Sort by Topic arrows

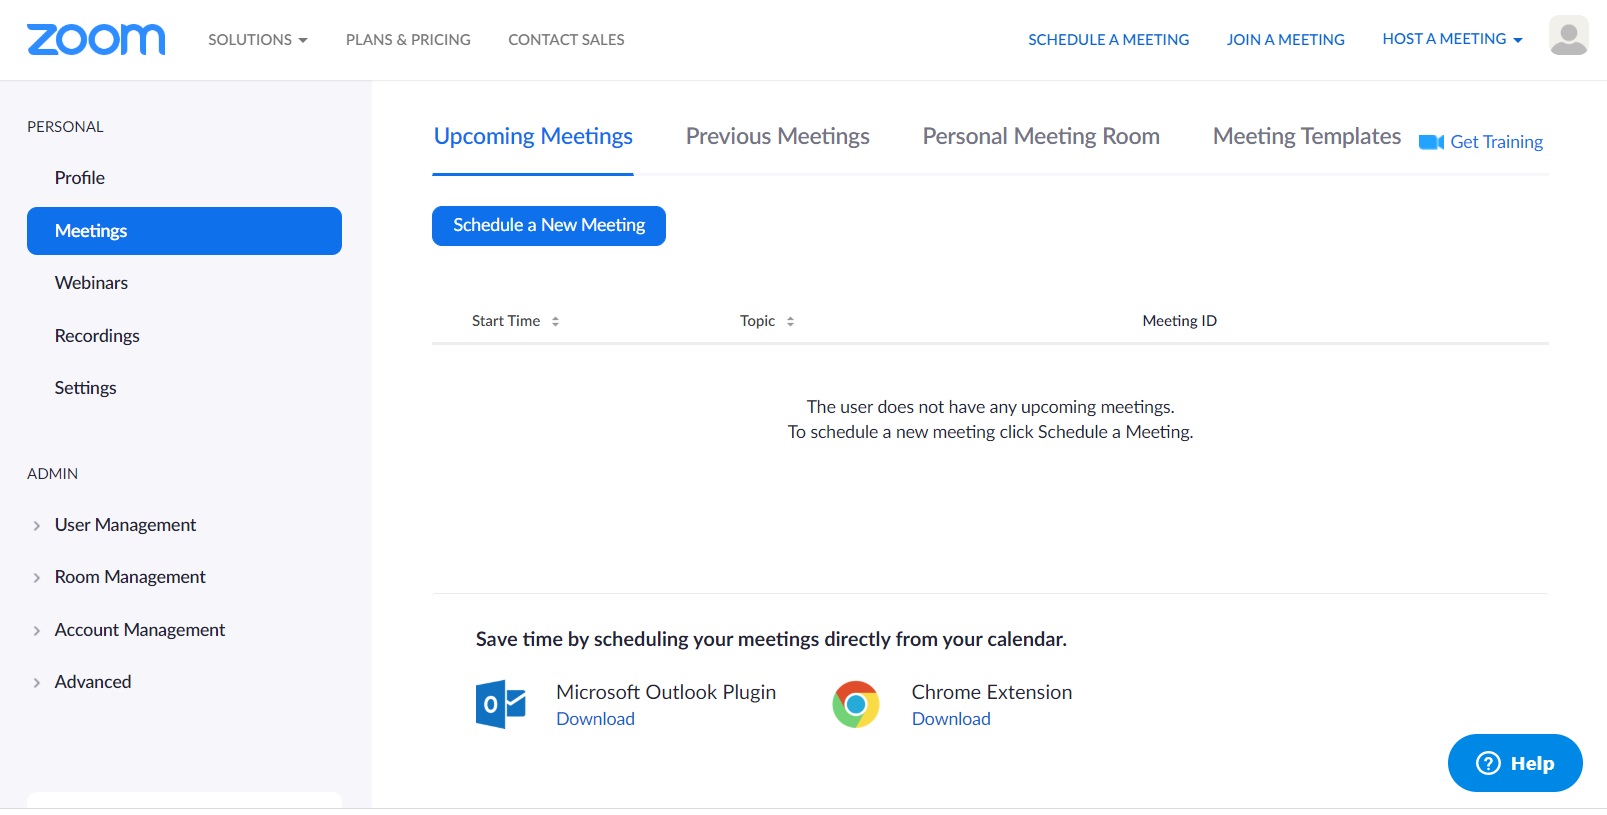pyautogui.click(x=790, y=321)
